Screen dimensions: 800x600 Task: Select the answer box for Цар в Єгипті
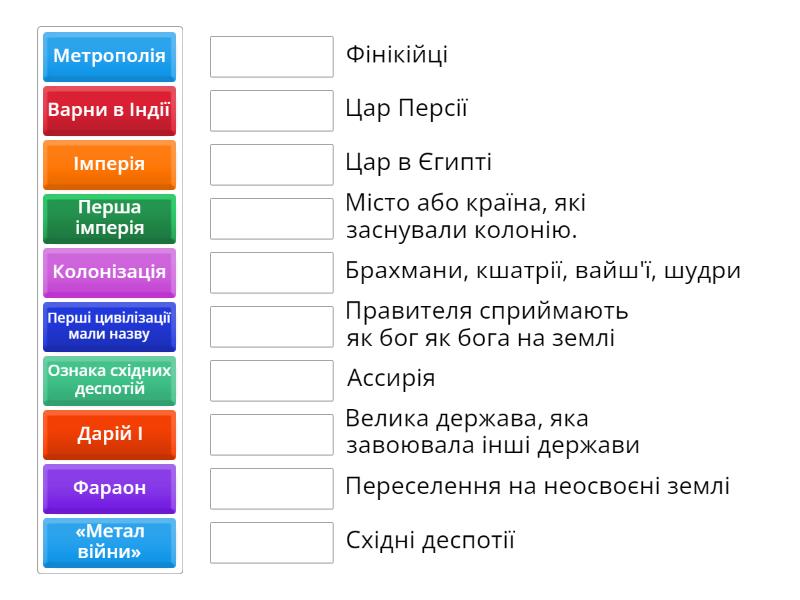272,165
